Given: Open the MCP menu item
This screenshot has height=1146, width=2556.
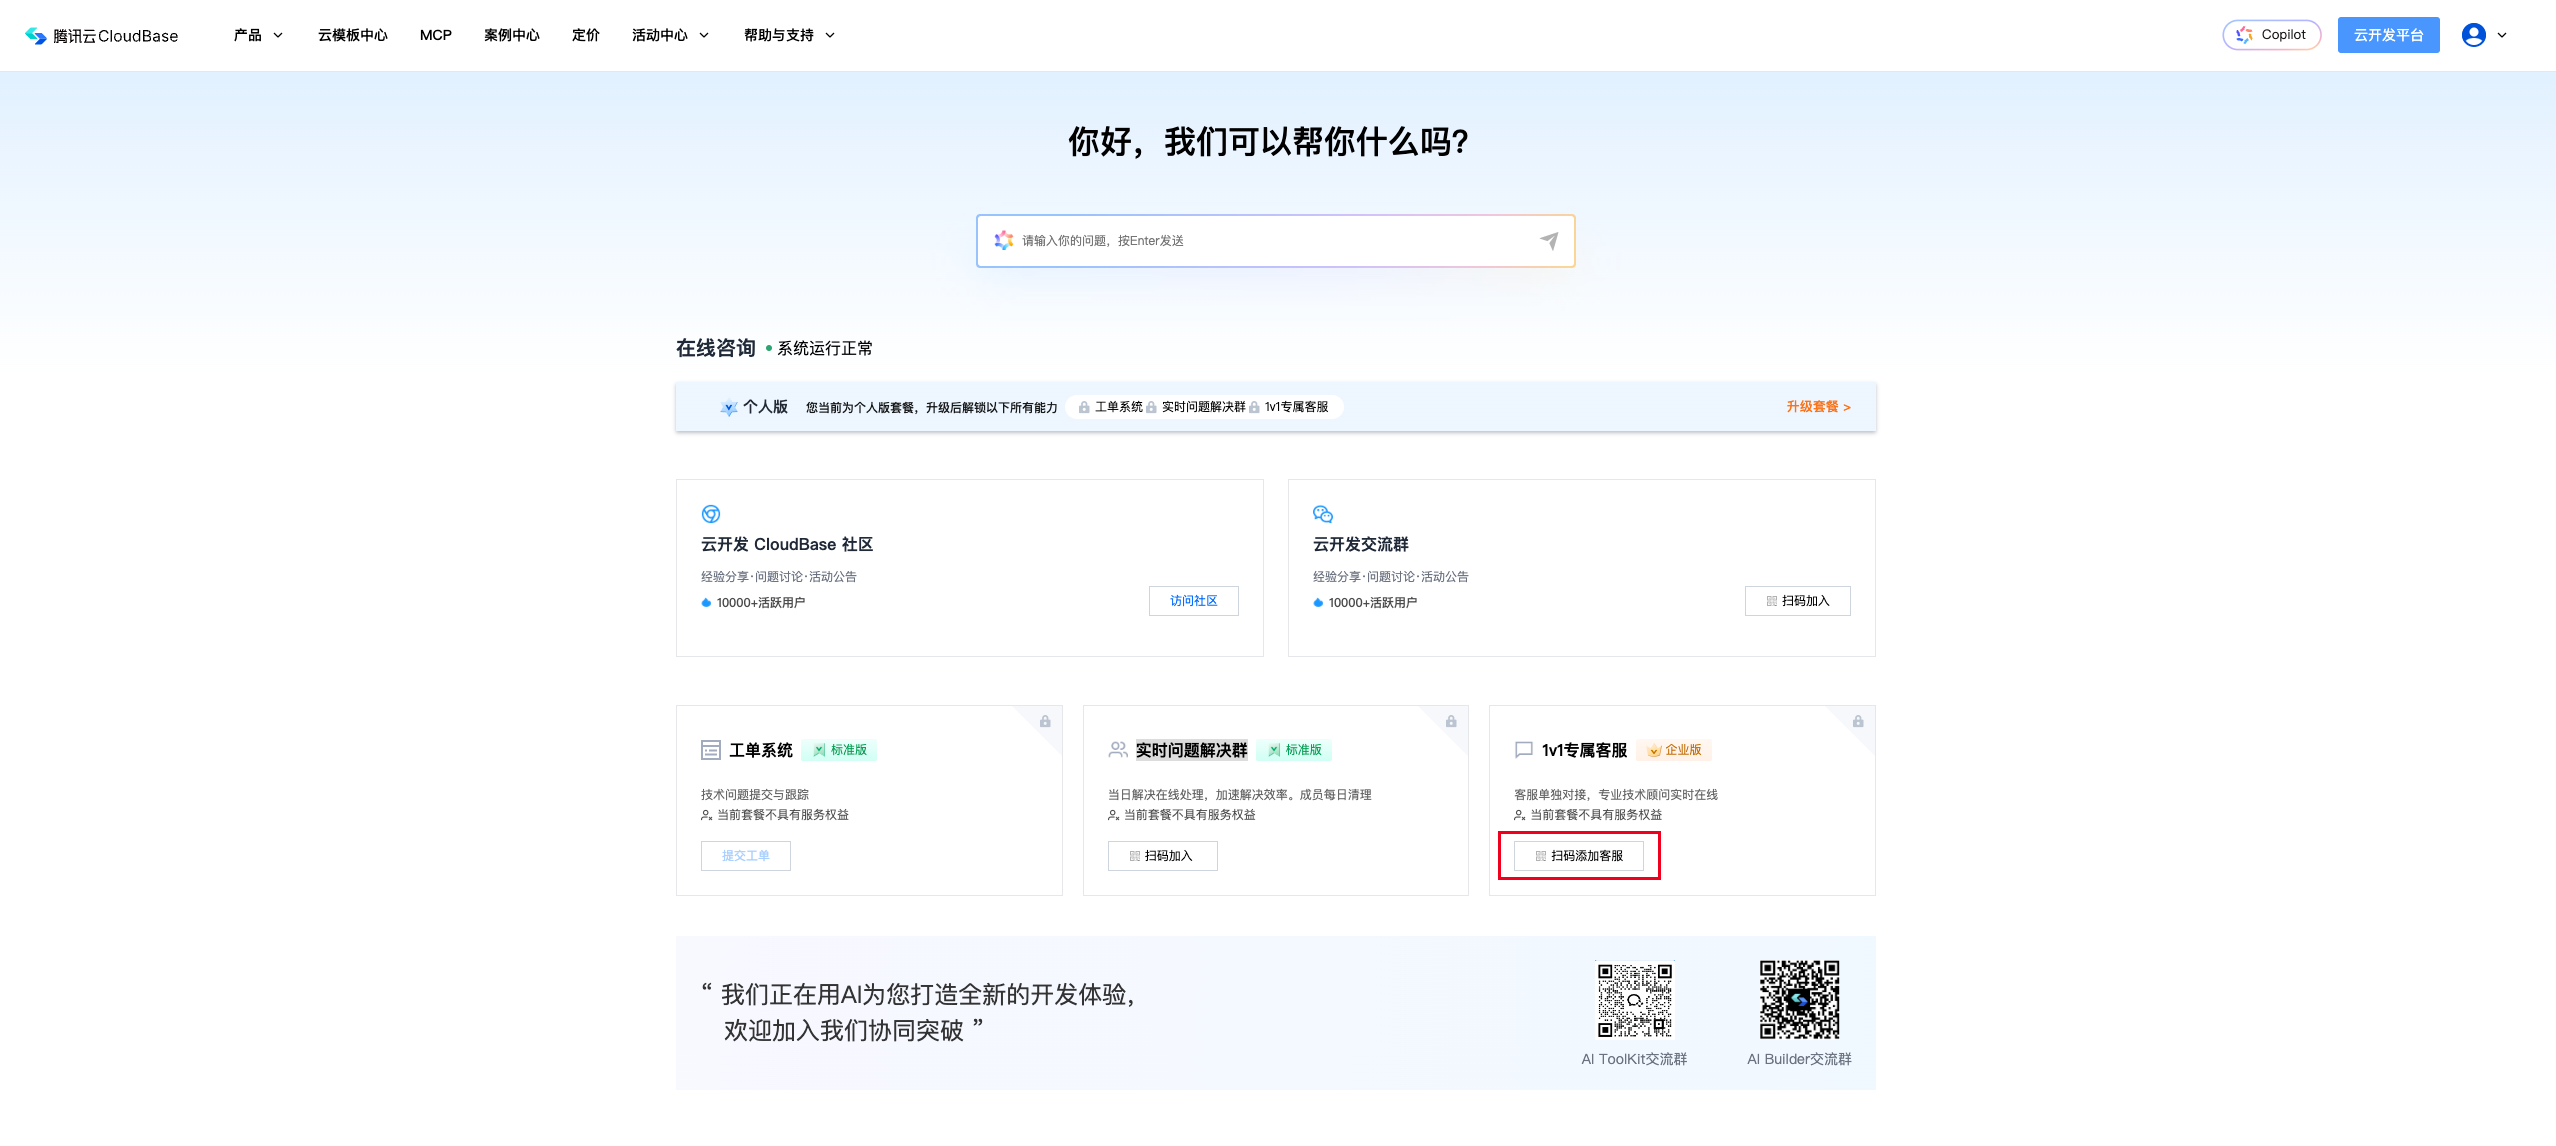Looking at the screenshot, I should coord(436,35).
